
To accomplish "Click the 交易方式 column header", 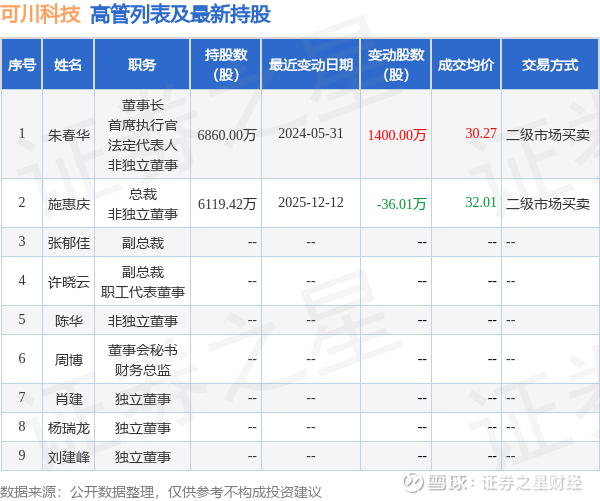I will pyautogui.click(x=550, y=65).
